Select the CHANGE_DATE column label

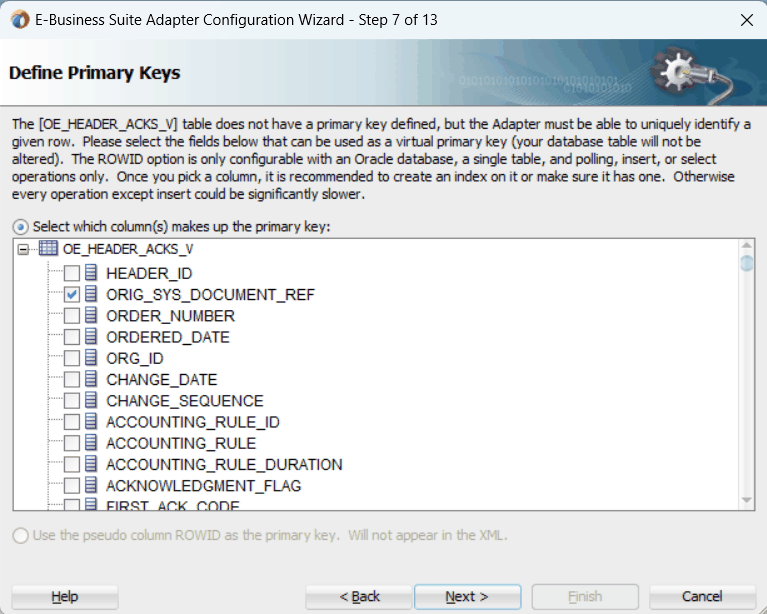(161, 379)
